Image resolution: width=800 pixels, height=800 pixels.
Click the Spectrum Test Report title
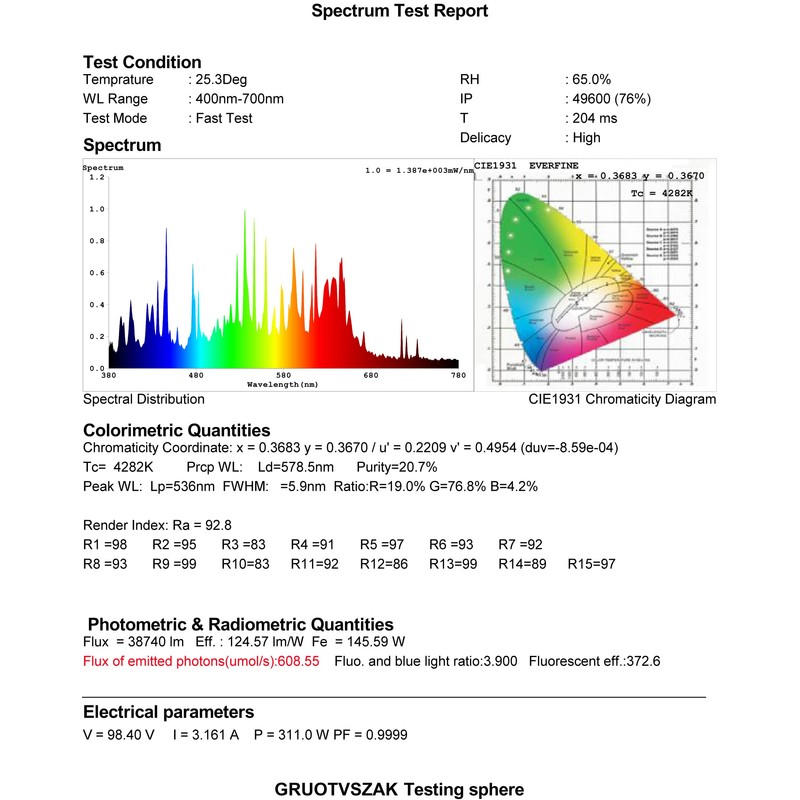point(399,11)
